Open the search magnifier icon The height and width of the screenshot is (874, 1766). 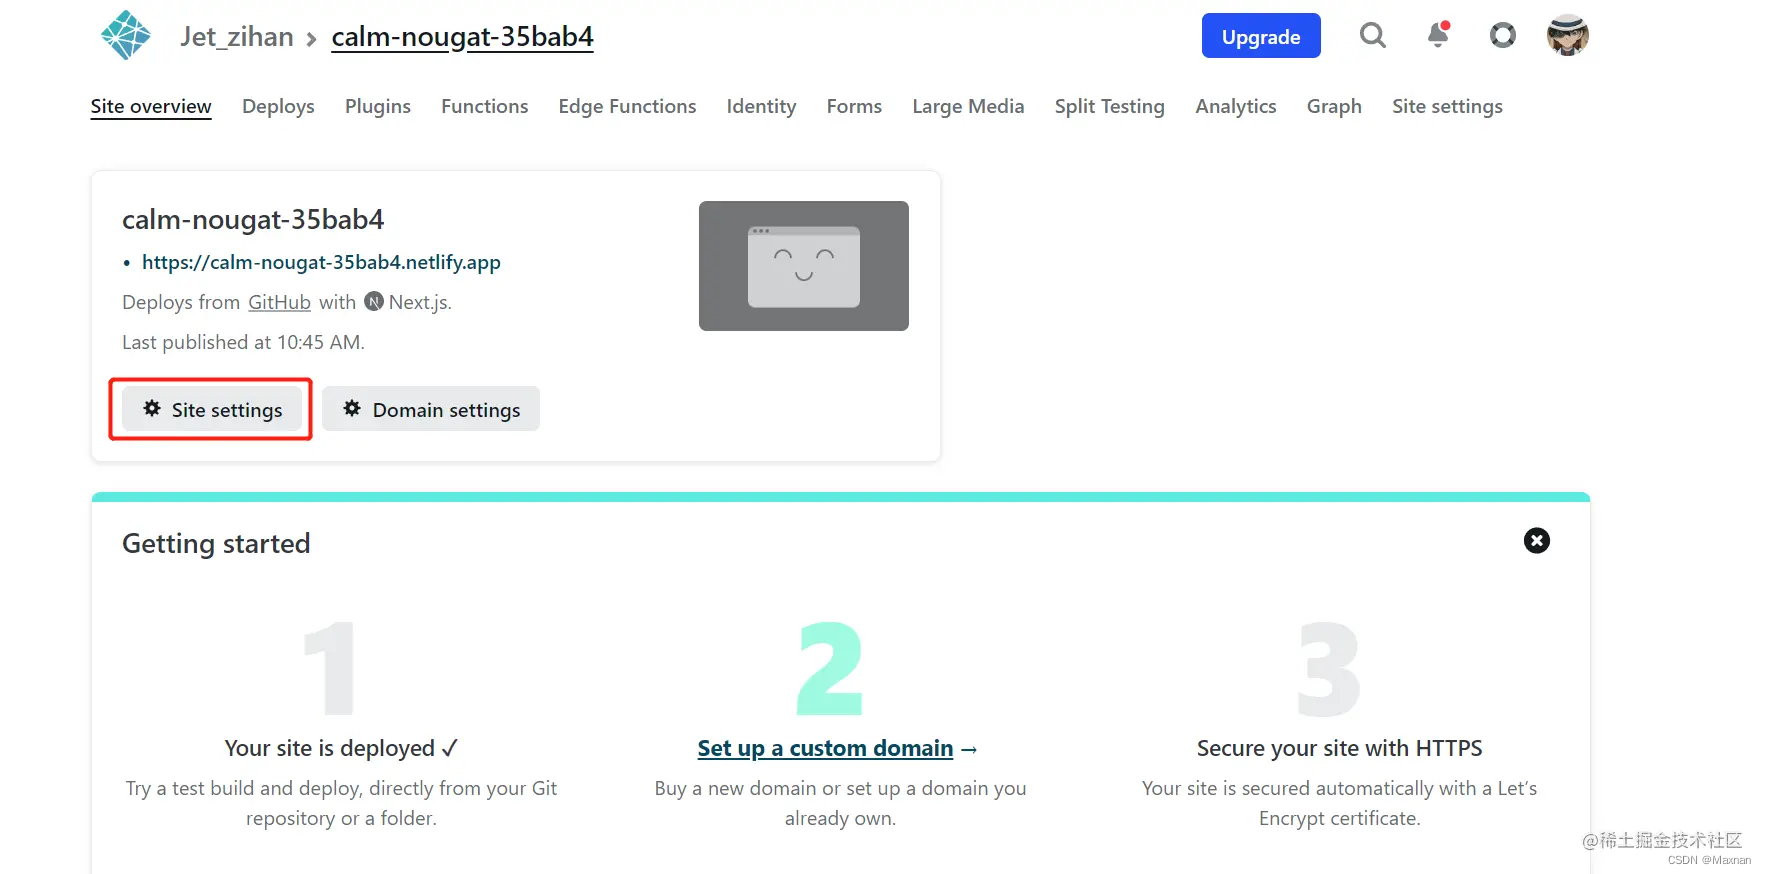[1373, 36]
